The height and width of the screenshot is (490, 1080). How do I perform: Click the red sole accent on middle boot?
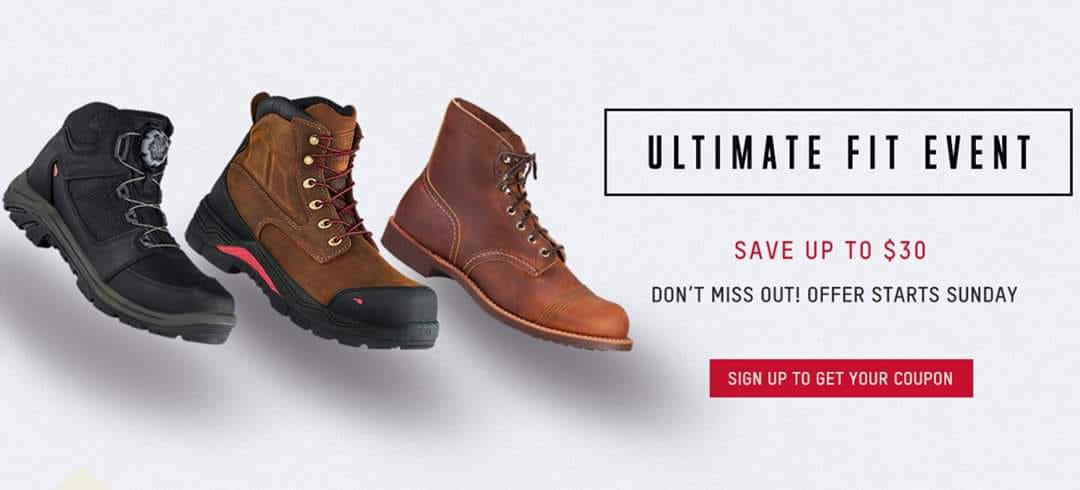coord(250,265)
